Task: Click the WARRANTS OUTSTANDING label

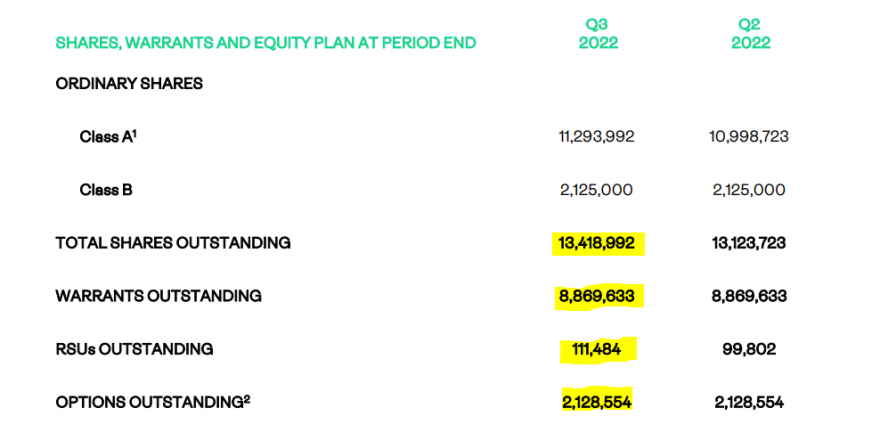Action: tap(158, 296)
